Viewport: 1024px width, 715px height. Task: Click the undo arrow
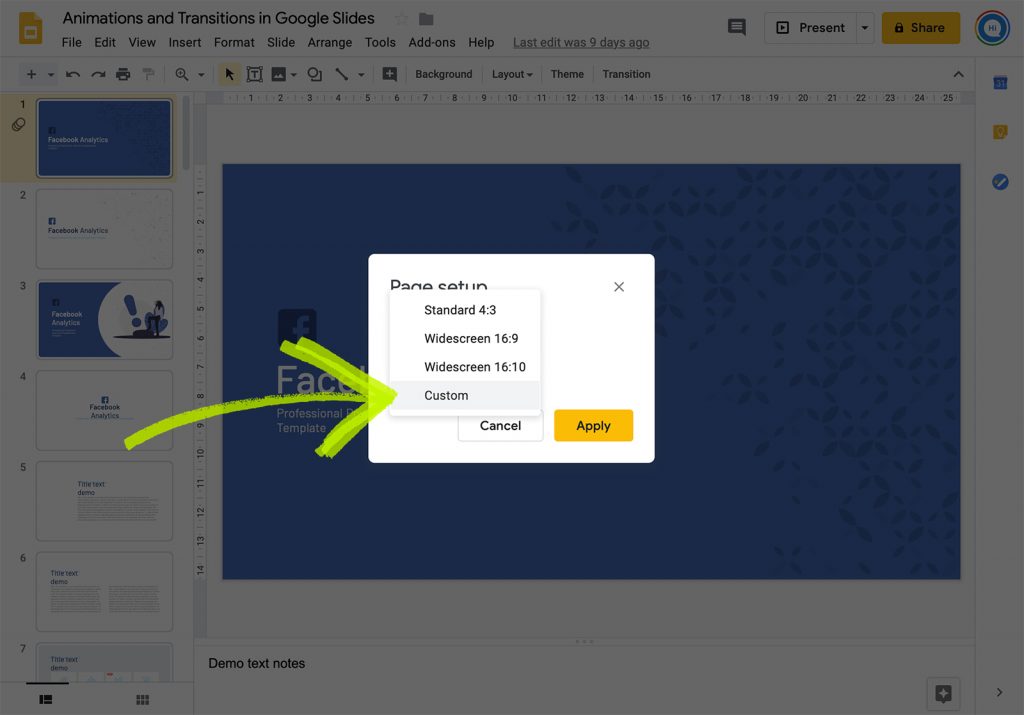coord(72,74)
